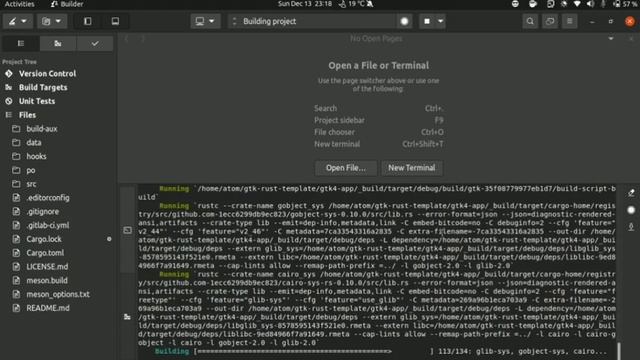Viewport: 640px width, 360px height.
Task: Expand the po folder
Action: pos(31,170)
